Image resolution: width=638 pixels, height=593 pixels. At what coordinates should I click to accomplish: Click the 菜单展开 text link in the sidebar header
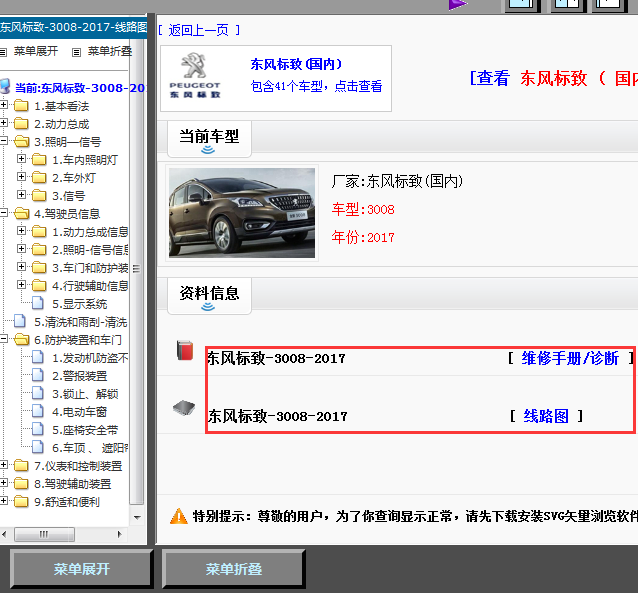36,51
